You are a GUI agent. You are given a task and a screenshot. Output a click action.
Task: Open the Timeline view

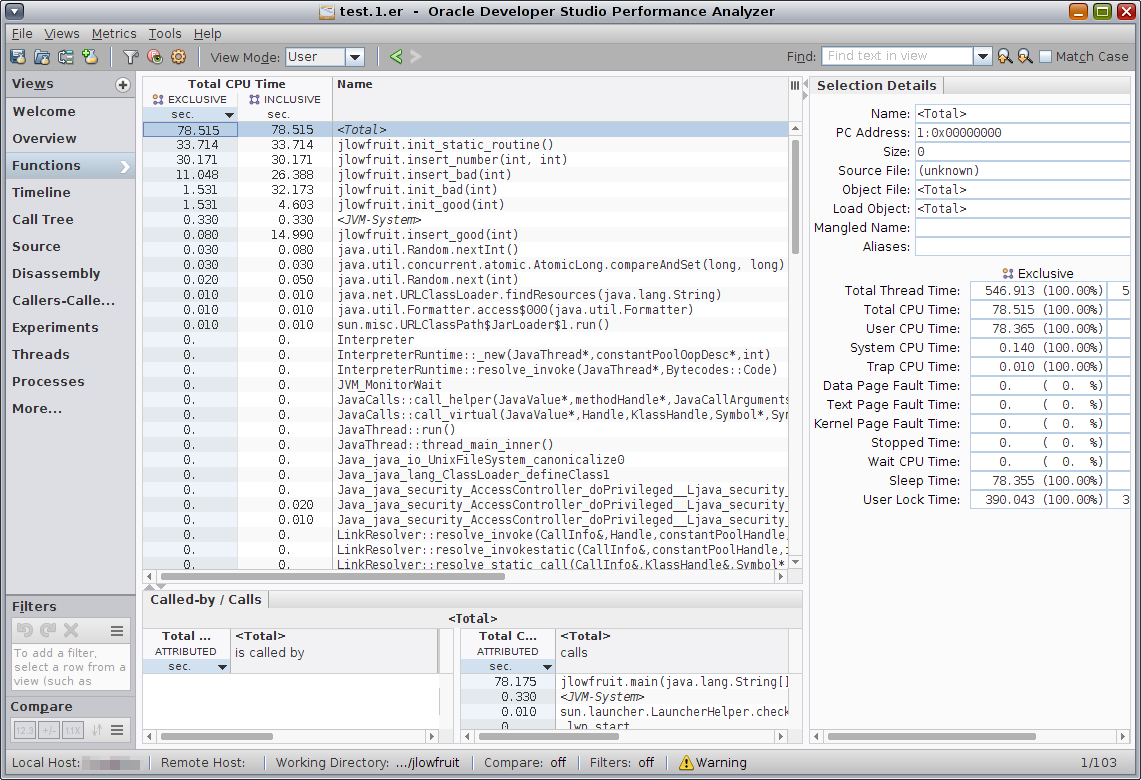coord(41,192)
